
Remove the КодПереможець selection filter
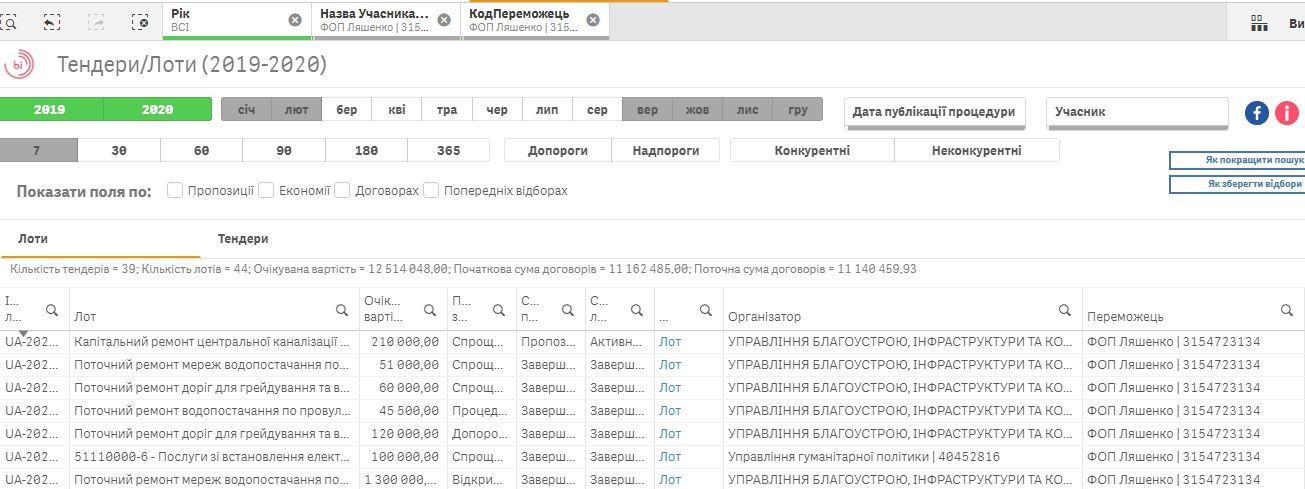pos(593,20)
